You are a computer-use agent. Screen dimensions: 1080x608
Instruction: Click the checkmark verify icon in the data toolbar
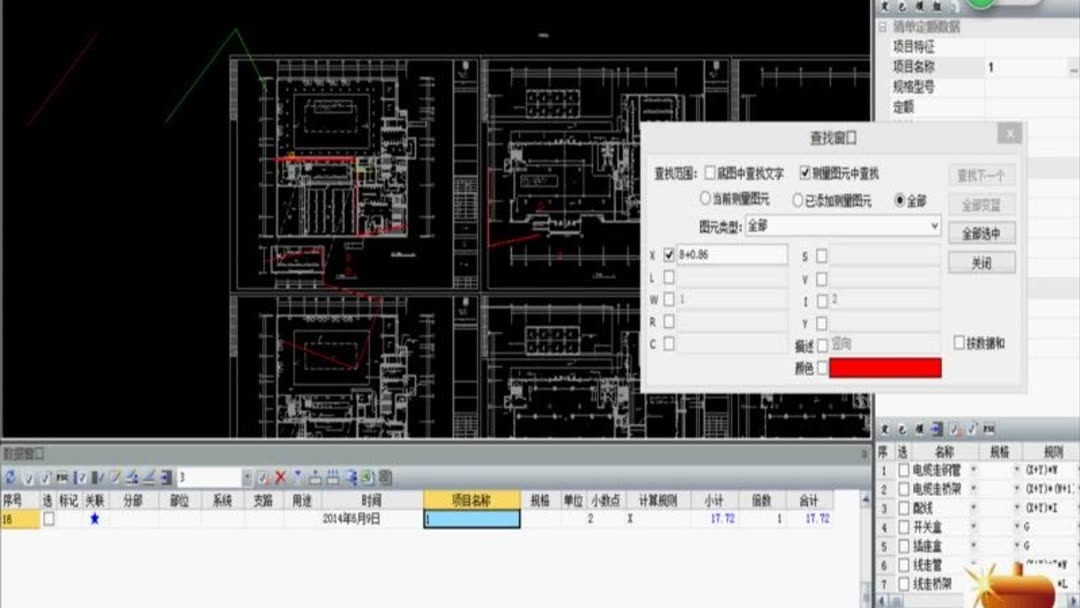(27, 478)
